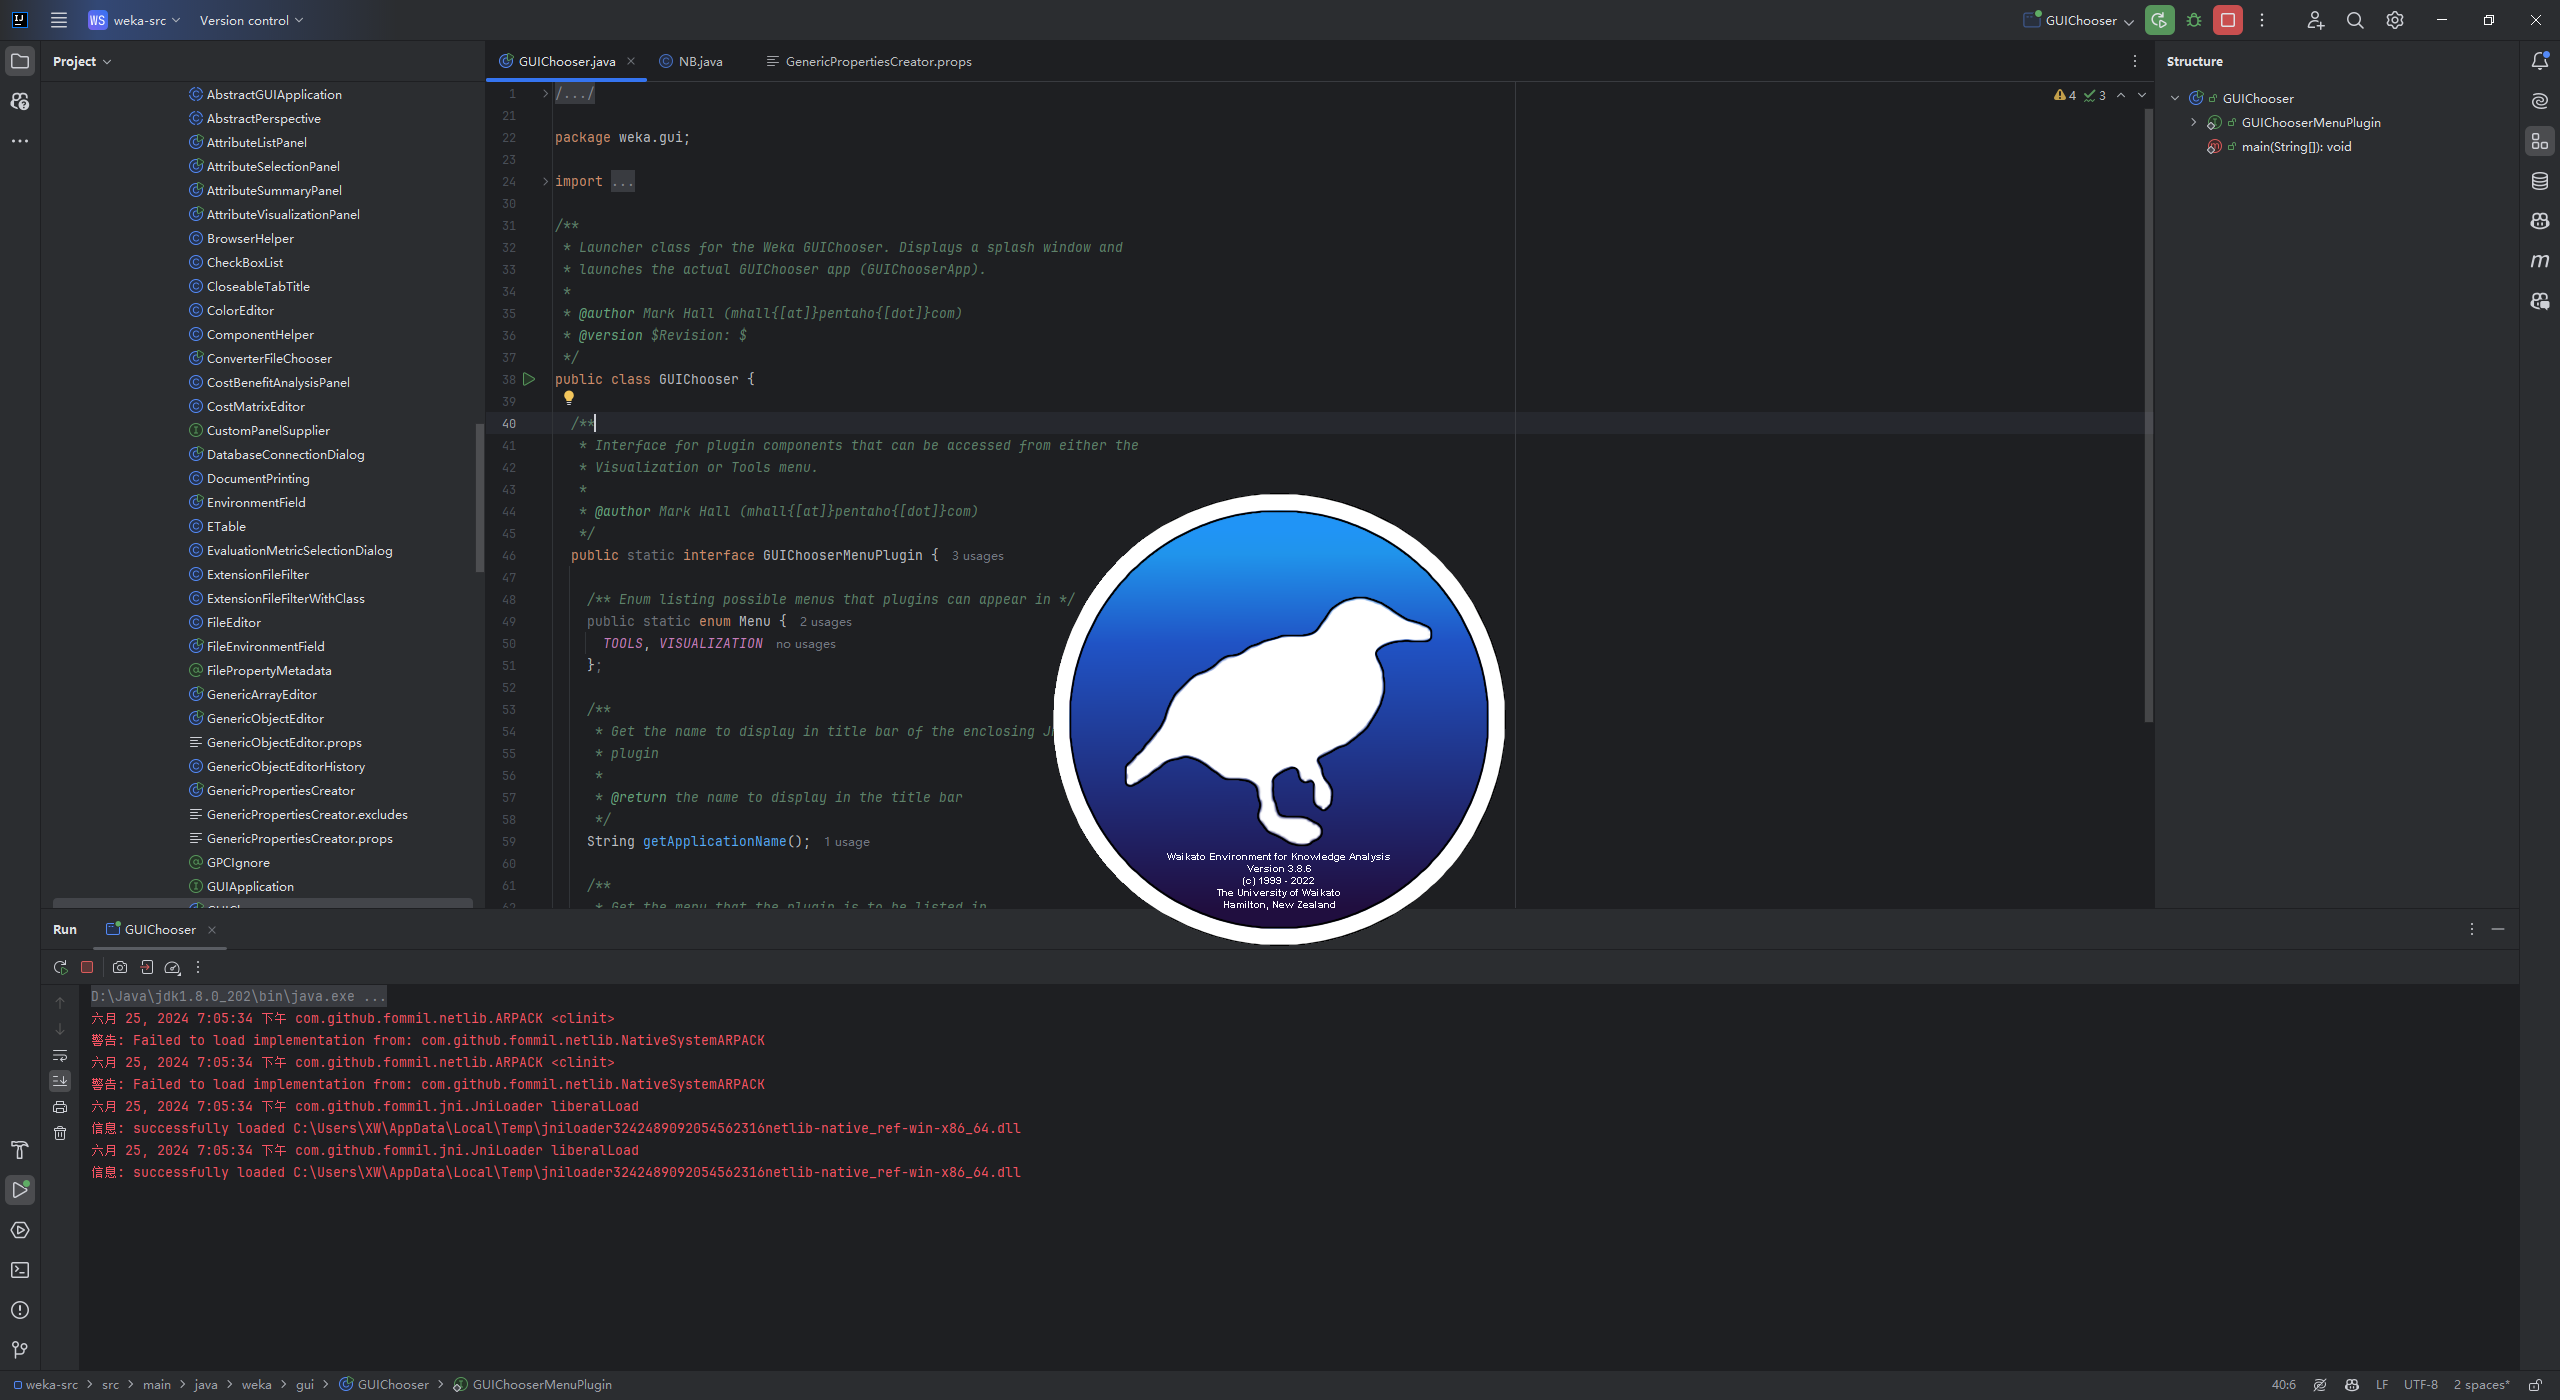Open the Terminal tool window
Screen dimensions: 2560x1400
point(20,1270)
